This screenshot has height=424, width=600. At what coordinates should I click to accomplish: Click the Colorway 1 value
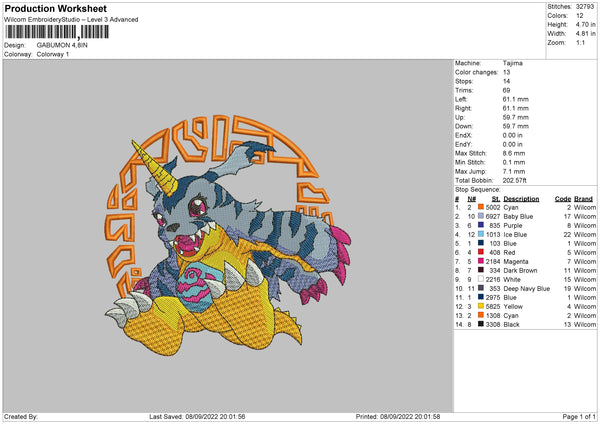[53, 54]
